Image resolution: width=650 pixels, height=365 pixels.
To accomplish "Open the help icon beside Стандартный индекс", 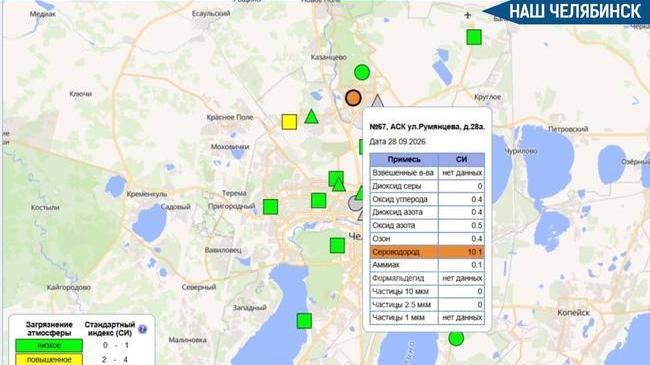I will pyautogui.click(x=142, y=329).
